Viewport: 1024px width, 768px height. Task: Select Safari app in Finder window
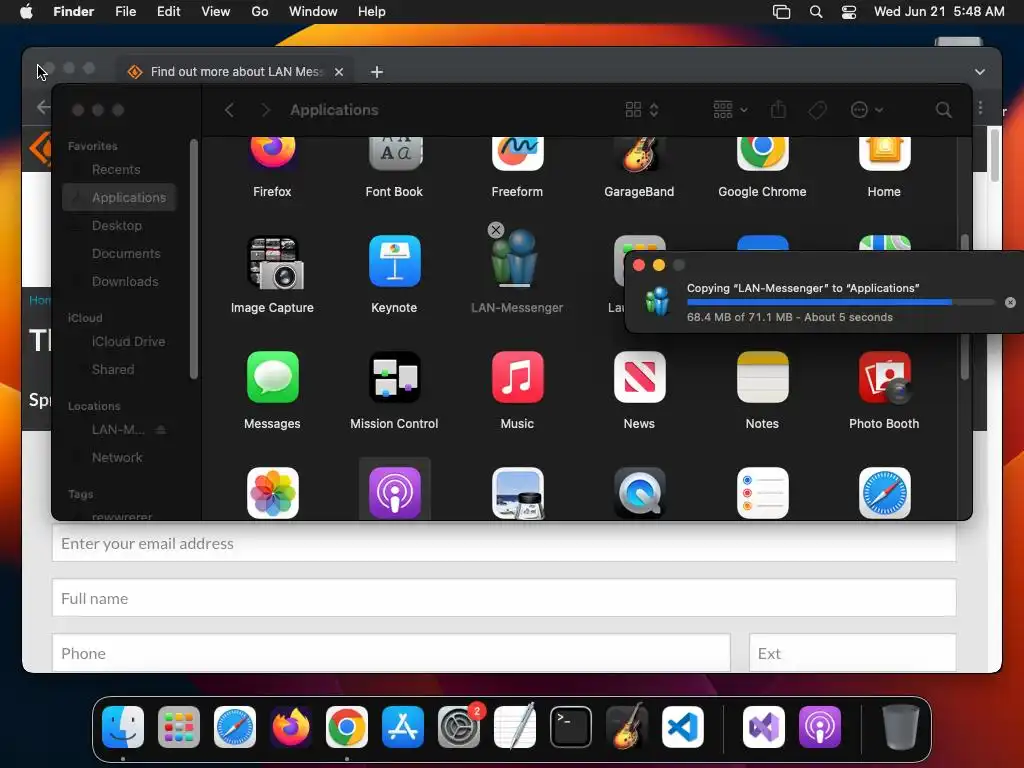[x=884, y=493]
